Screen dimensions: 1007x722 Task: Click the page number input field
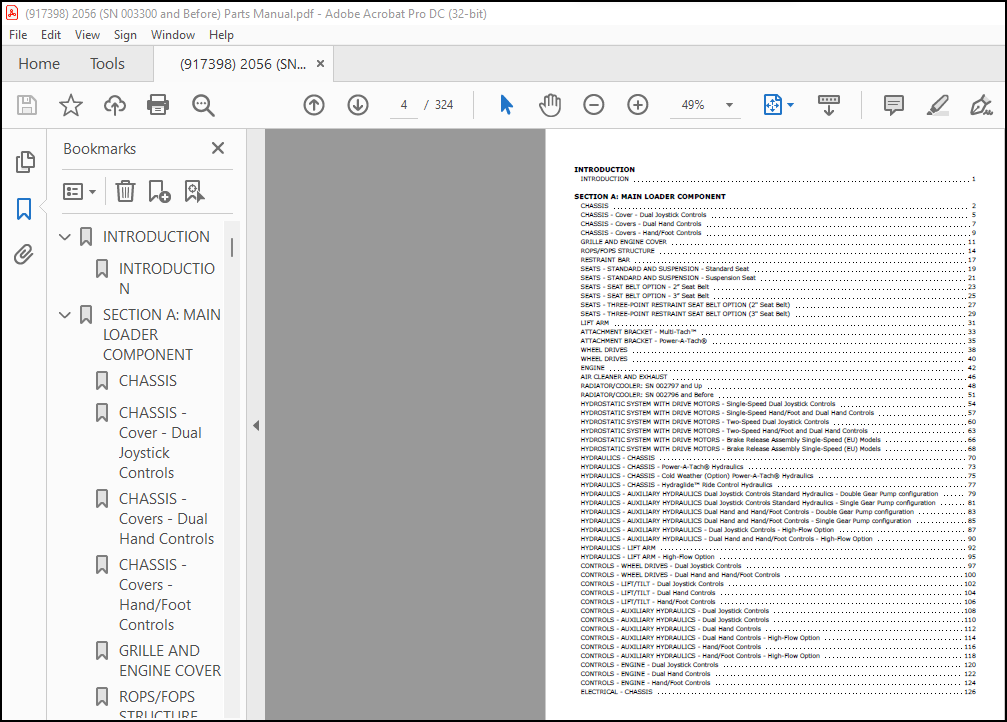click(x=404, y=105)
